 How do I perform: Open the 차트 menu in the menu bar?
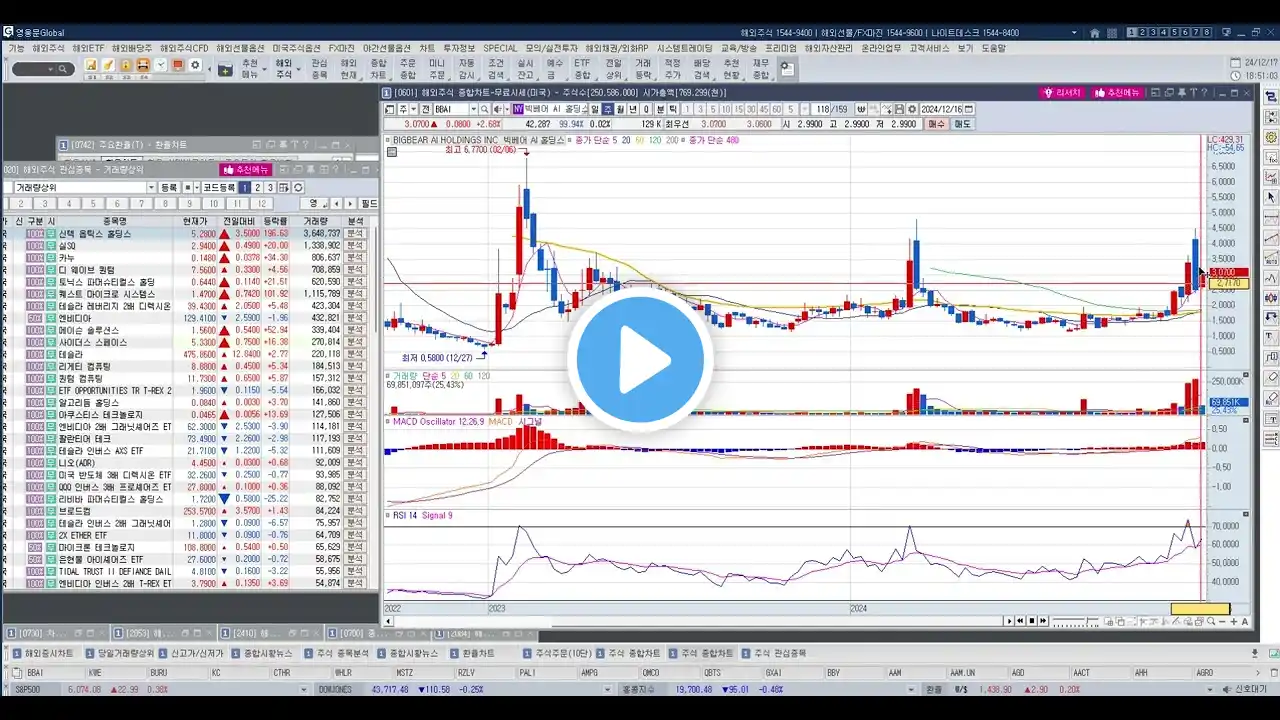point(427,48)
